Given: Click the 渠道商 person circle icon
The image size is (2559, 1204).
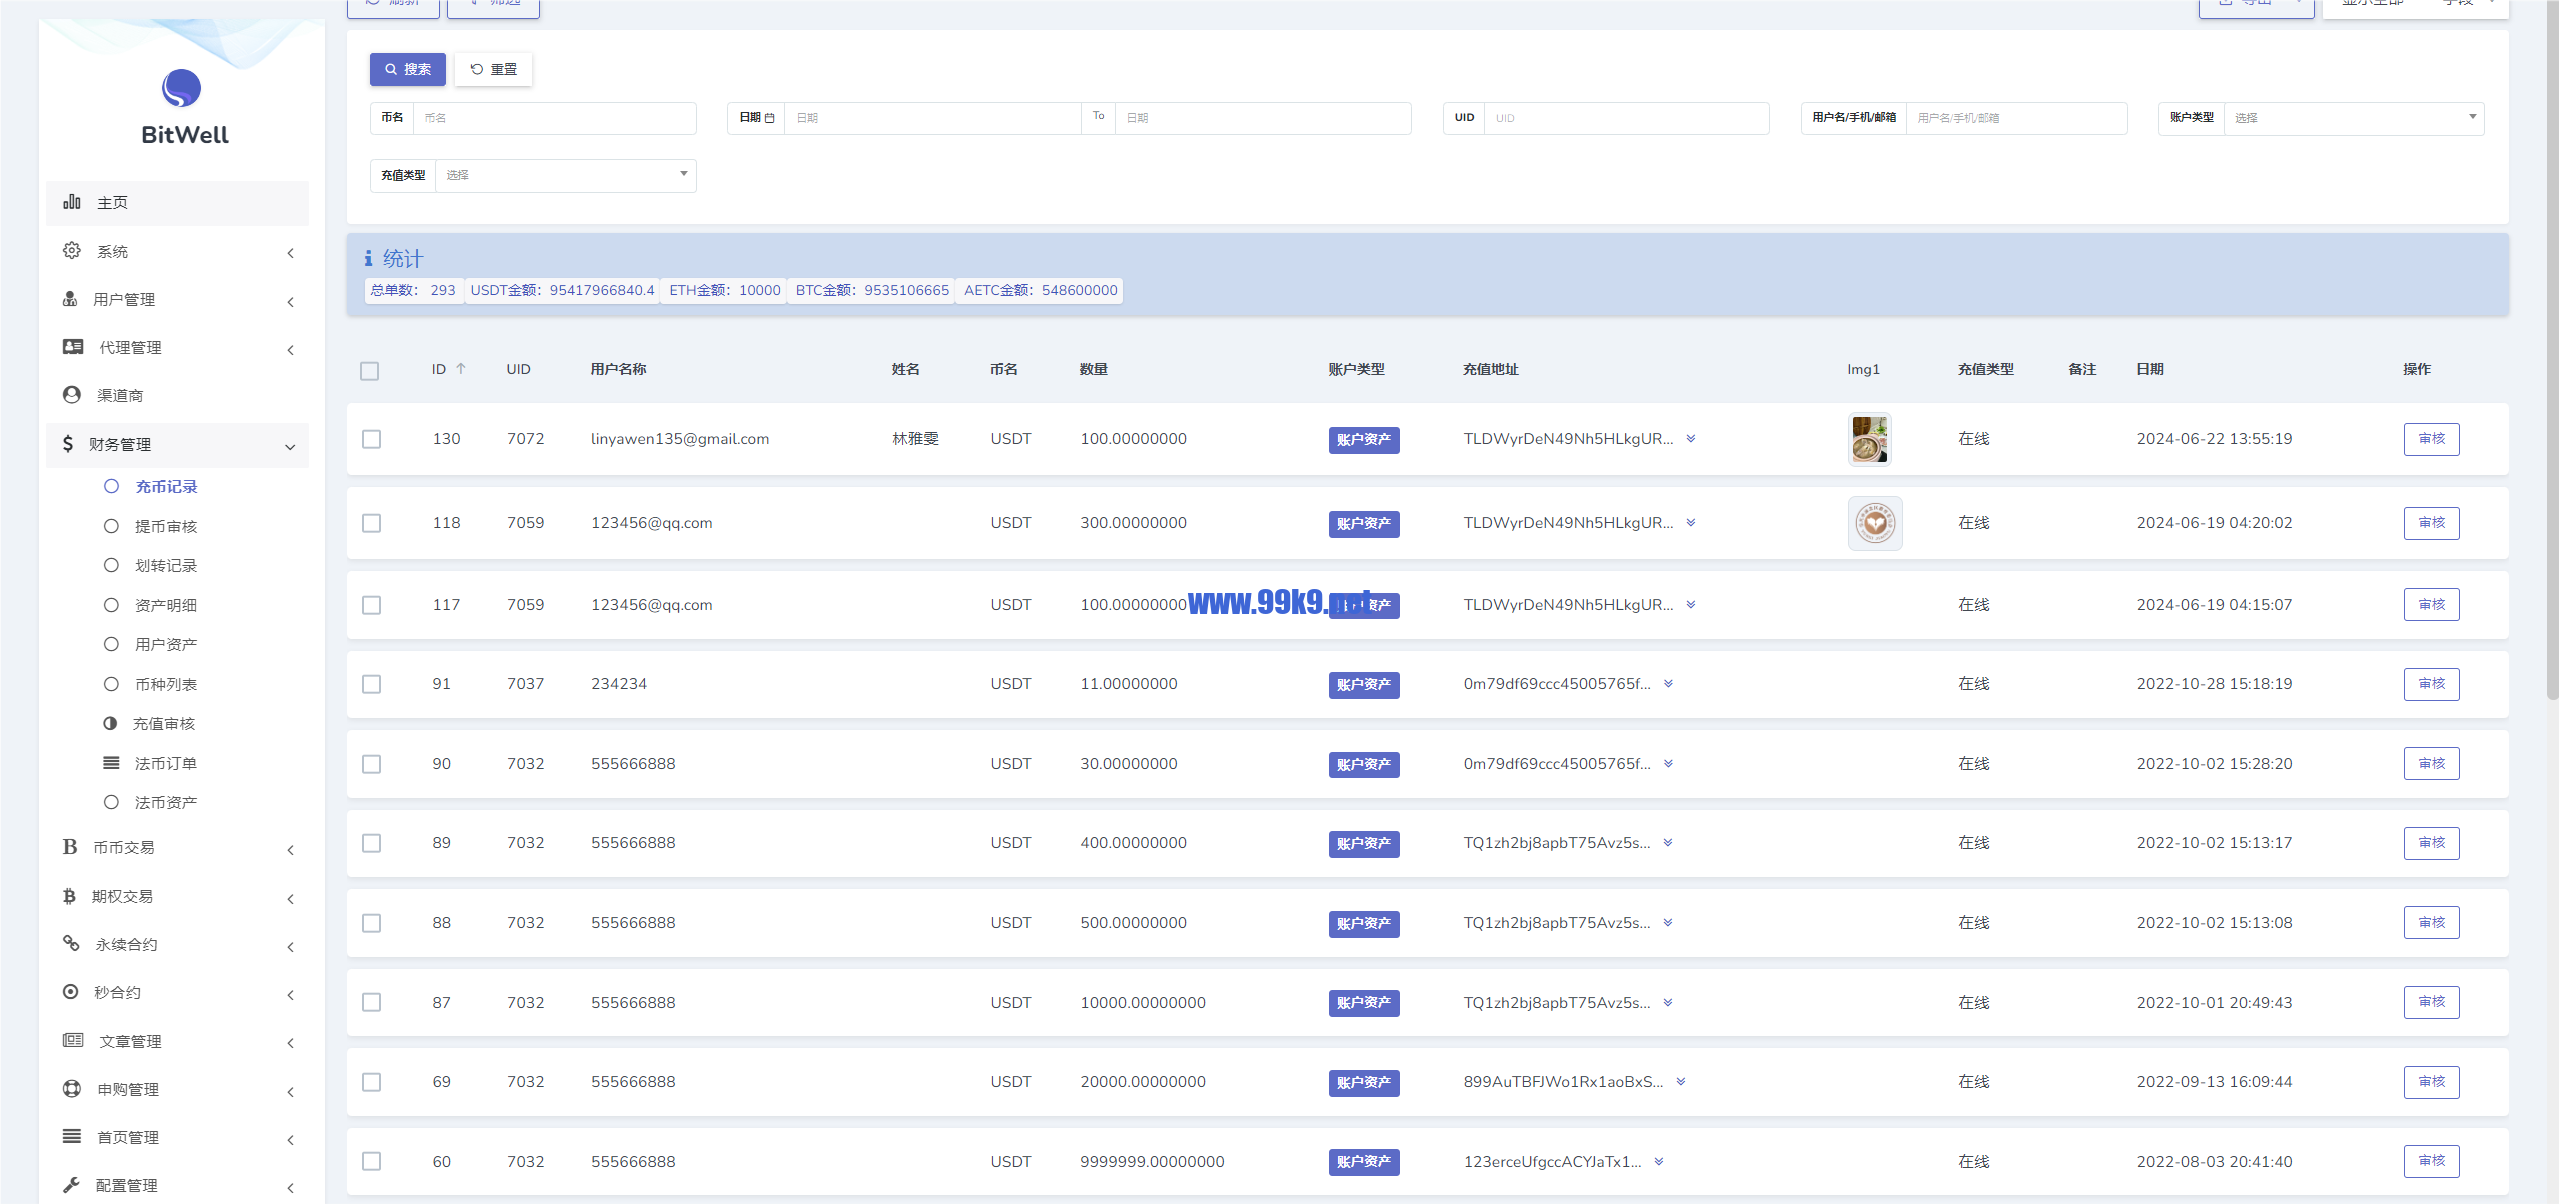Looking at the screenshot, I should 72,395.
